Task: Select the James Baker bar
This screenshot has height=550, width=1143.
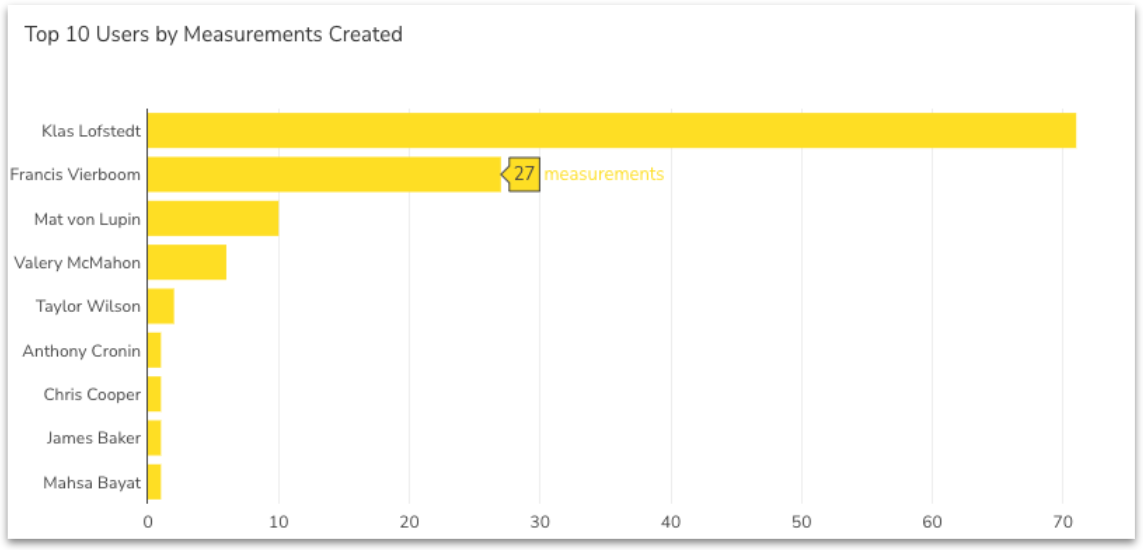Action: (x=154, y=438)
